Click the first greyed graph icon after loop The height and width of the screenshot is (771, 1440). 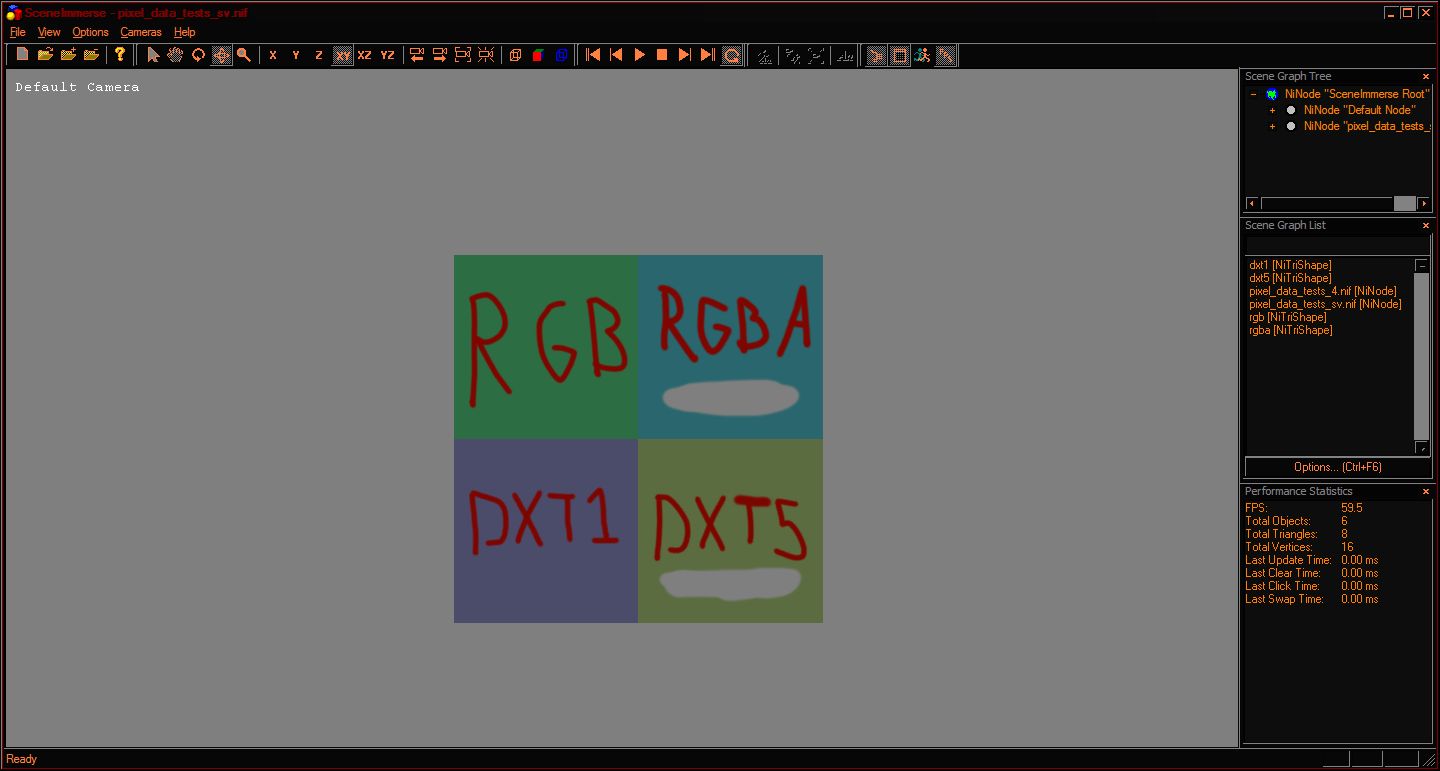point(764,55)
